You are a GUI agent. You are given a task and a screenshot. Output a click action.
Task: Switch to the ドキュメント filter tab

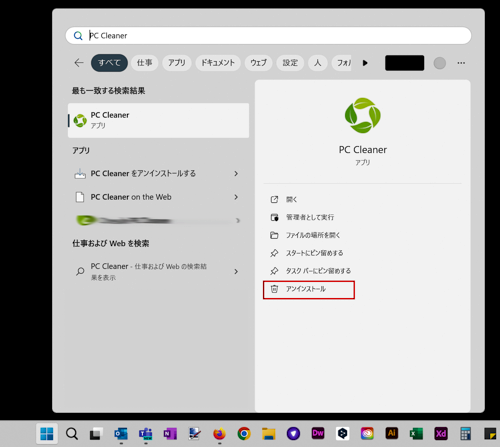[218, 63]
